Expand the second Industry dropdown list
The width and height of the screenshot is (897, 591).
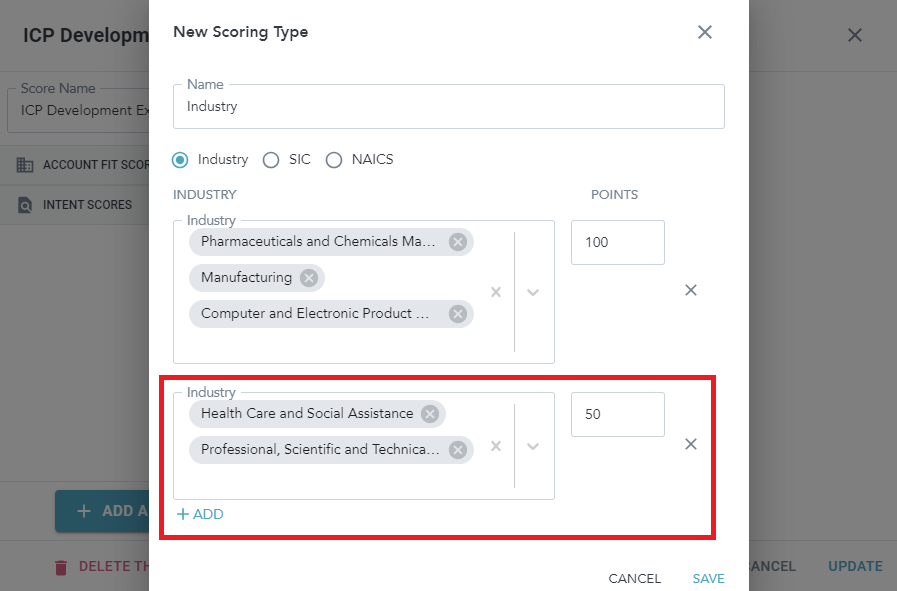coord(533,446)
